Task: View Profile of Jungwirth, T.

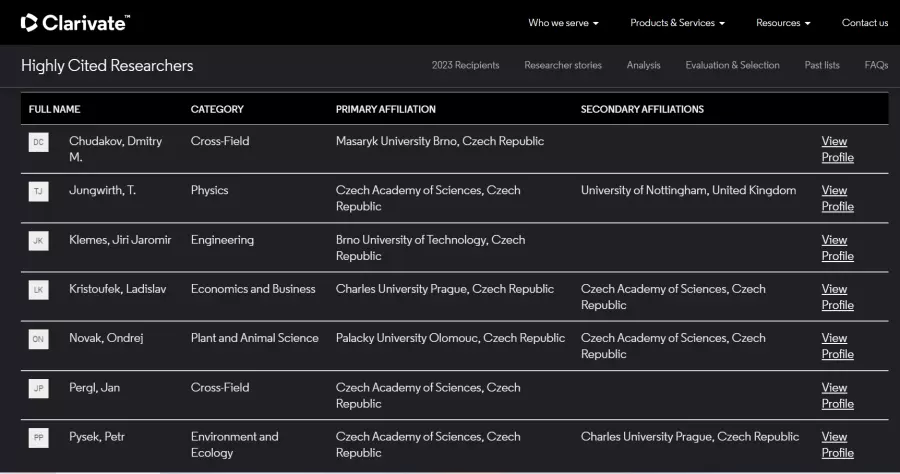Action: click(837, 198)
